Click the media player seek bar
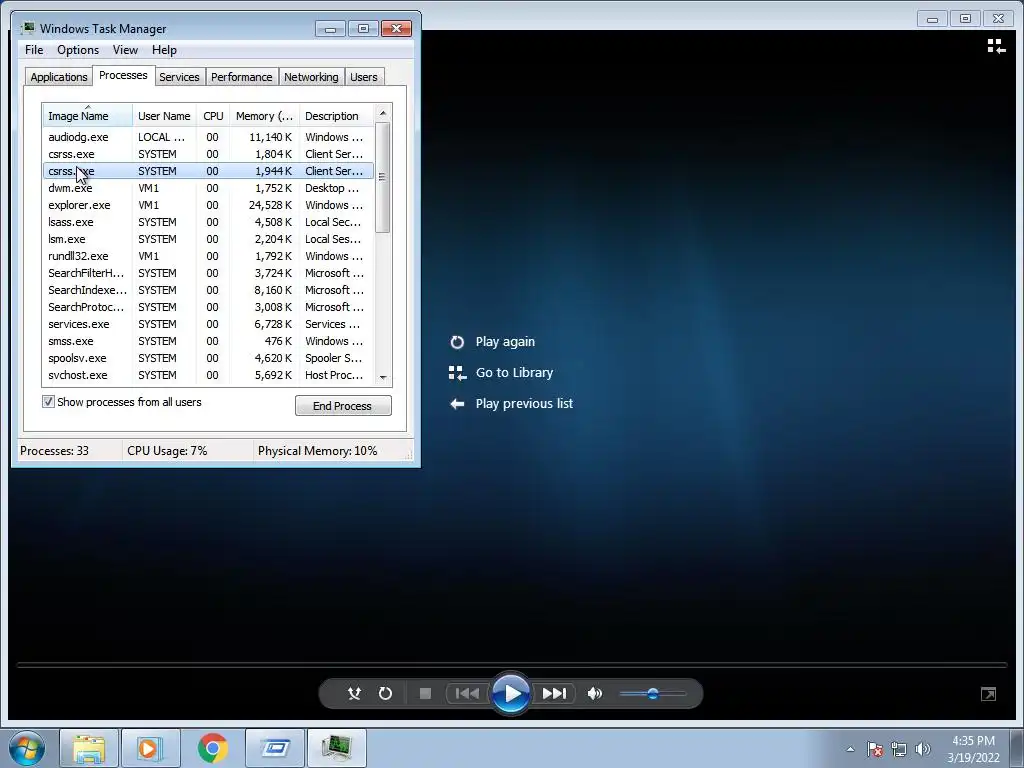 click(x=512, y=665)
